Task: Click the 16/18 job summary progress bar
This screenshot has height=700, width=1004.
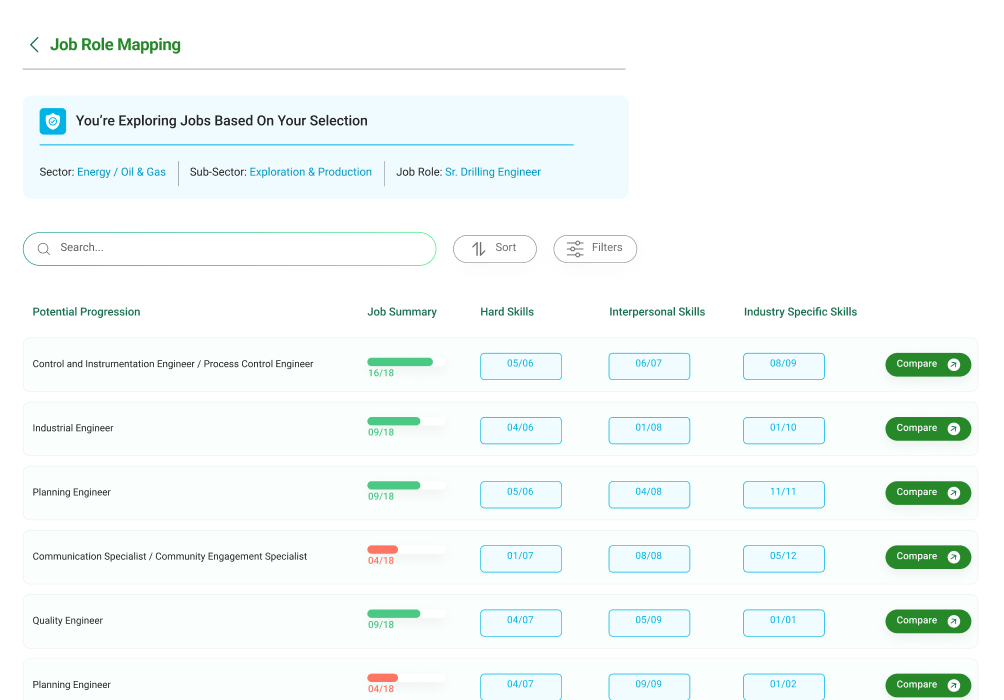Action: tap(400, 362)
